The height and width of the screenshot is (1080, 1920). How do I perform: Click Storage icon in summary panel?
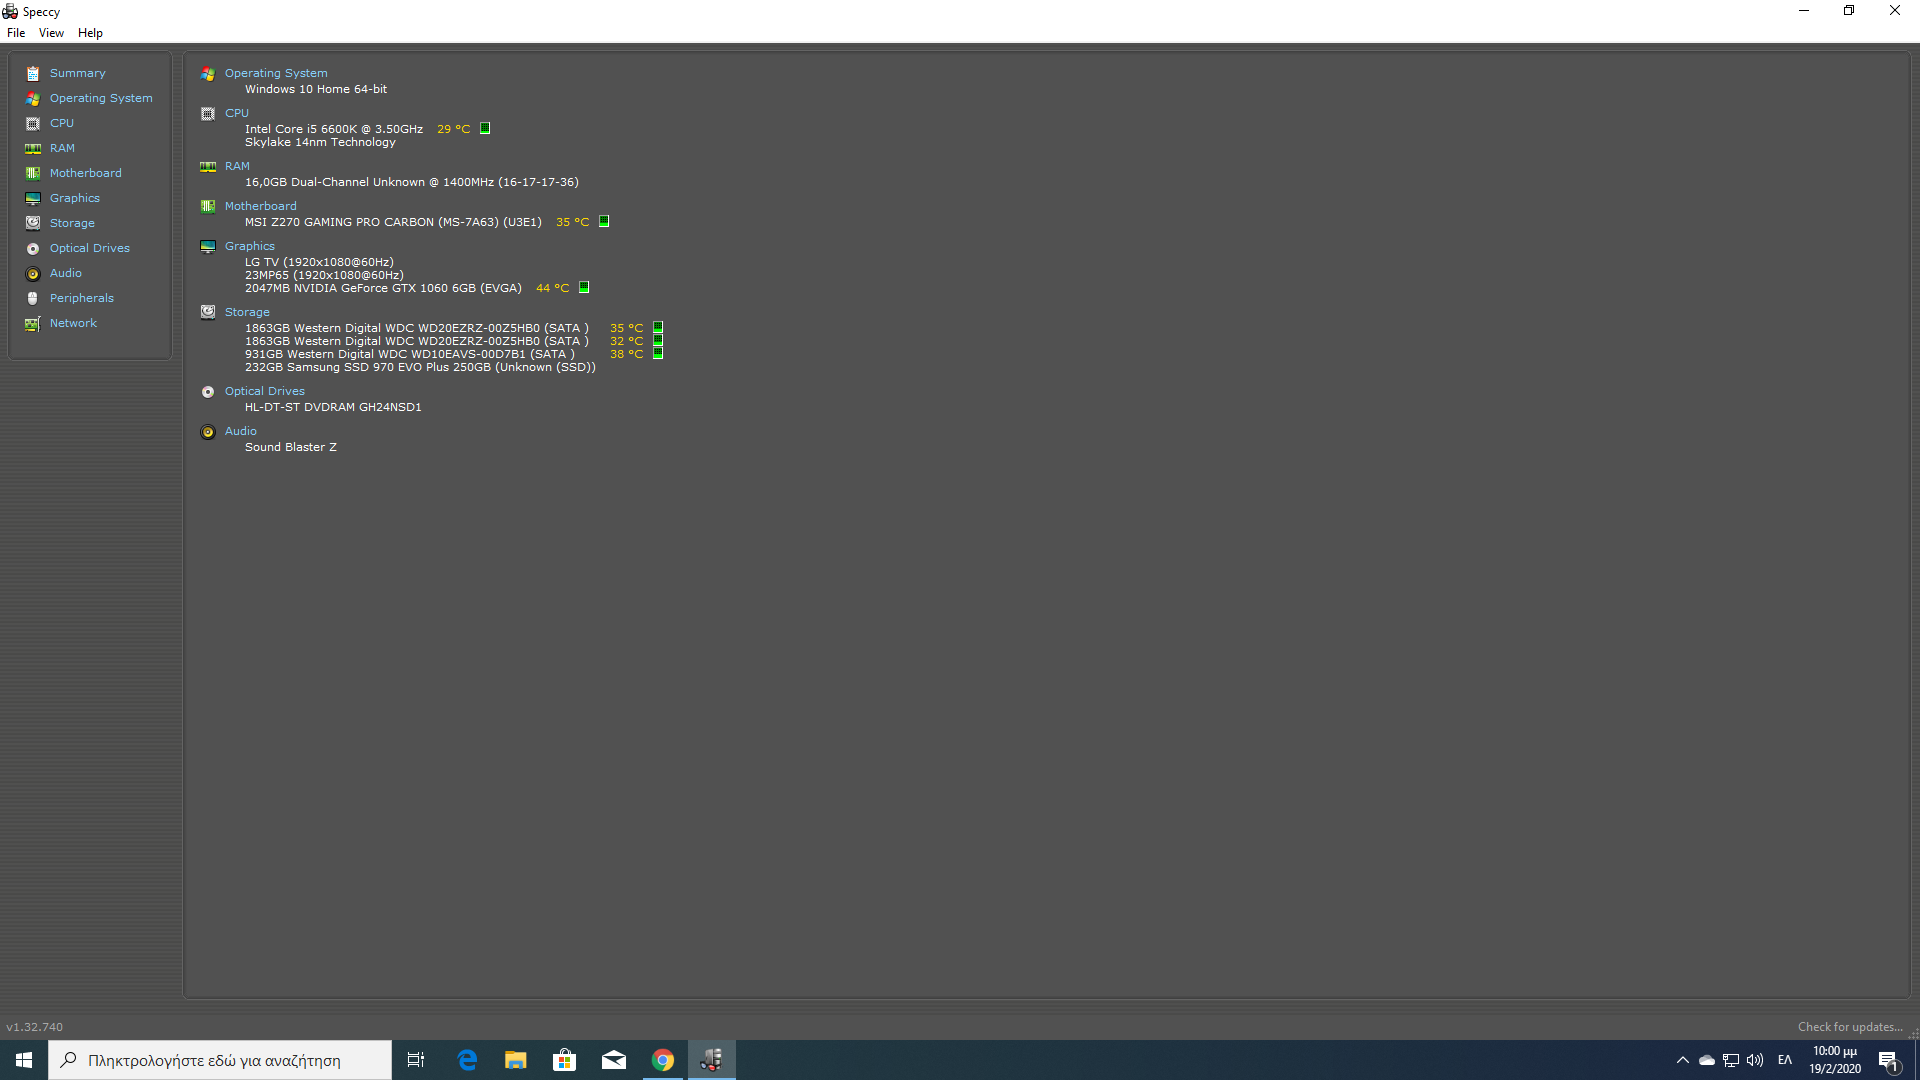click(x=208, y=312)
